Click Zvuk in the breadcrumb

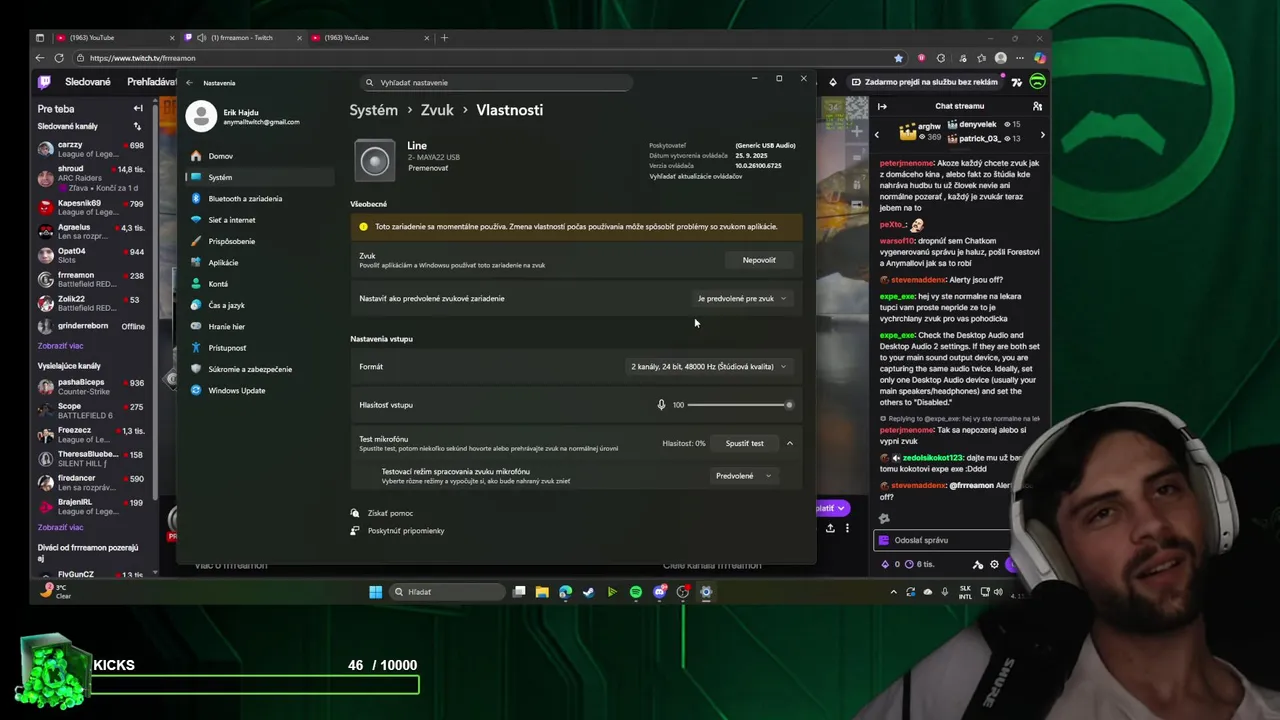tap(437, 110)
